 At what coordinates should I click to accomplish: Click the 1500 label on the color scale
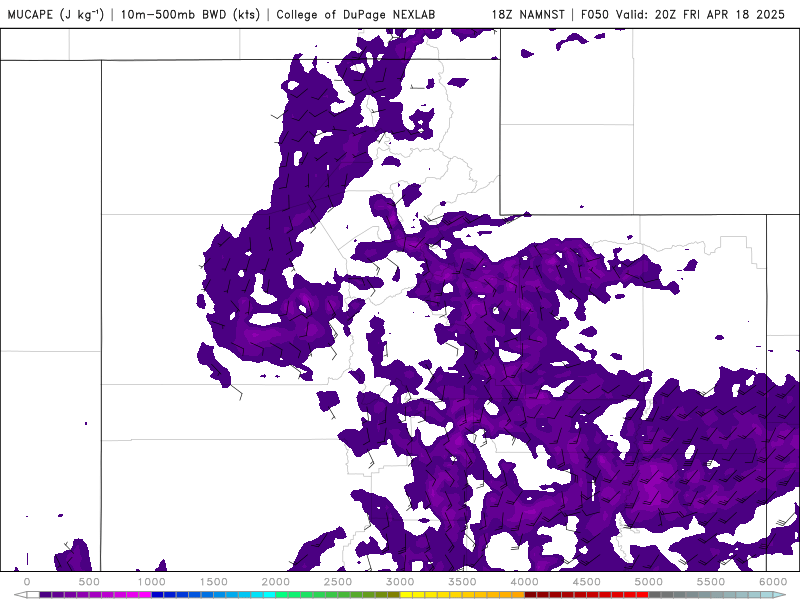pyautogui.click(x=213, y=582)
